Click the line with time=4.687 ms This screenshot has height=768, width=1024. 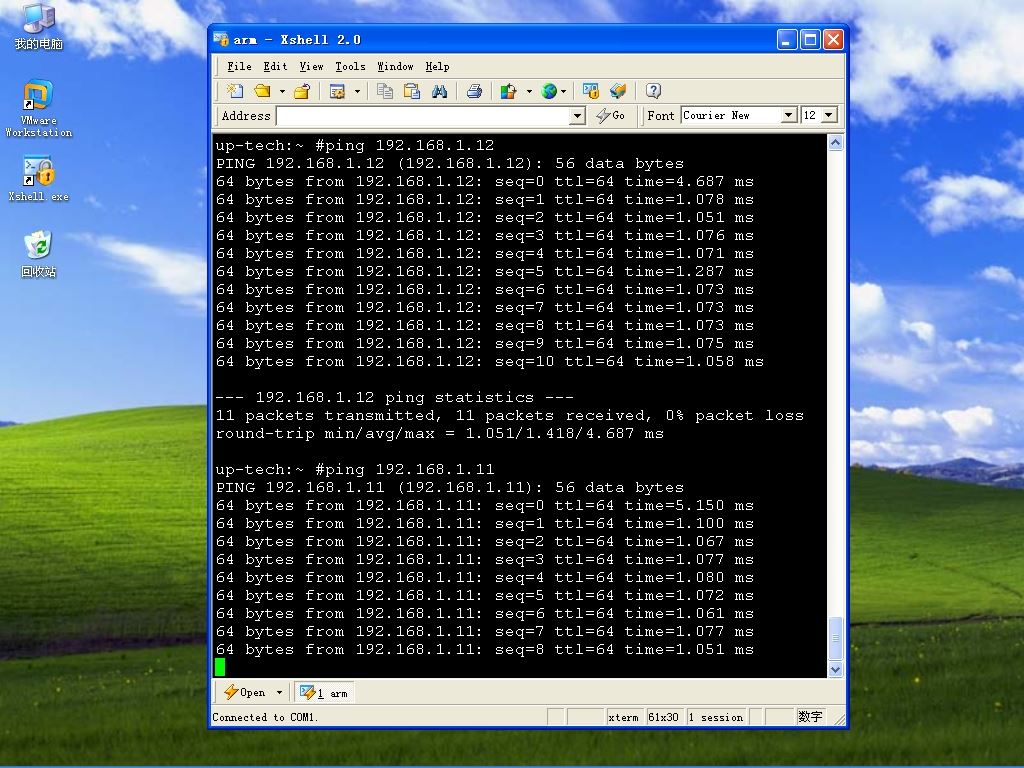click(485, 181)
